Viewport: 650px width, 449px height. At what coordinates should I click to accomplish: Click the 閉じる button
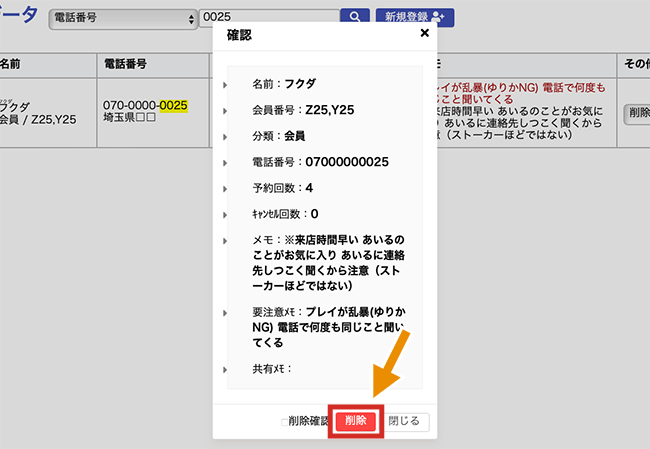[x=409, y=422]
